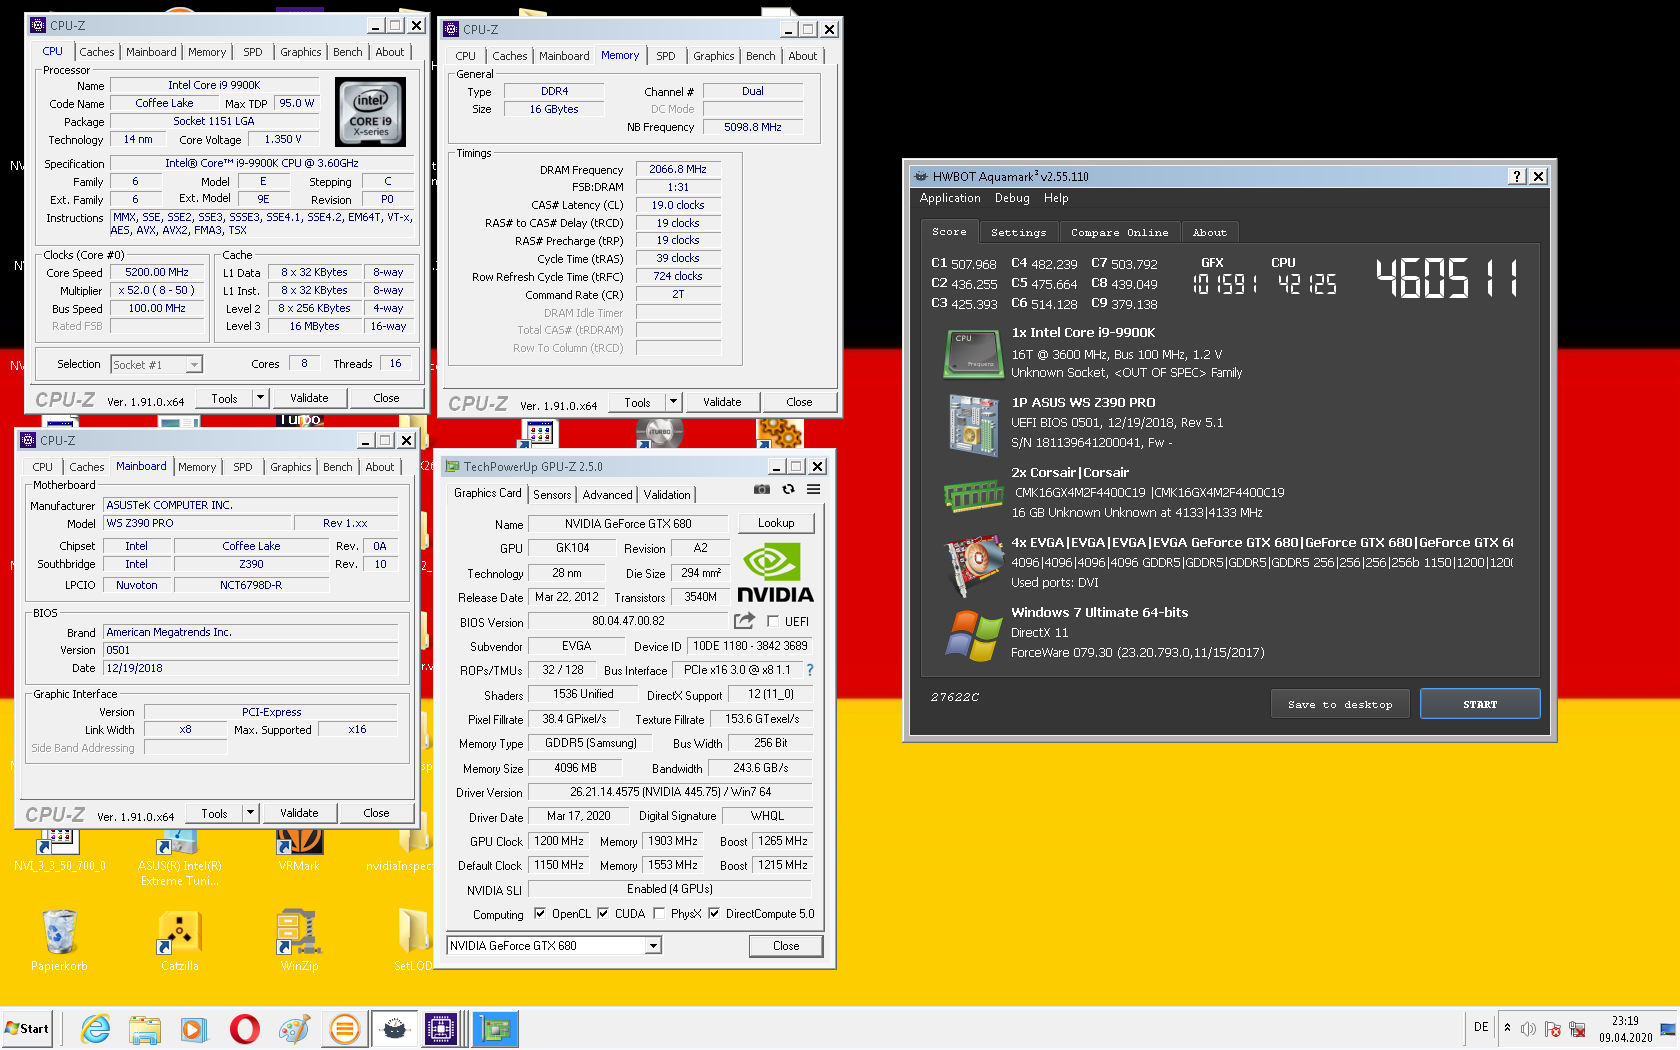The width and height of the screenshot is (1680, 1050).
Task: Open the Papierkorb recycle bin desktop icon
Action: click(59, 941)
